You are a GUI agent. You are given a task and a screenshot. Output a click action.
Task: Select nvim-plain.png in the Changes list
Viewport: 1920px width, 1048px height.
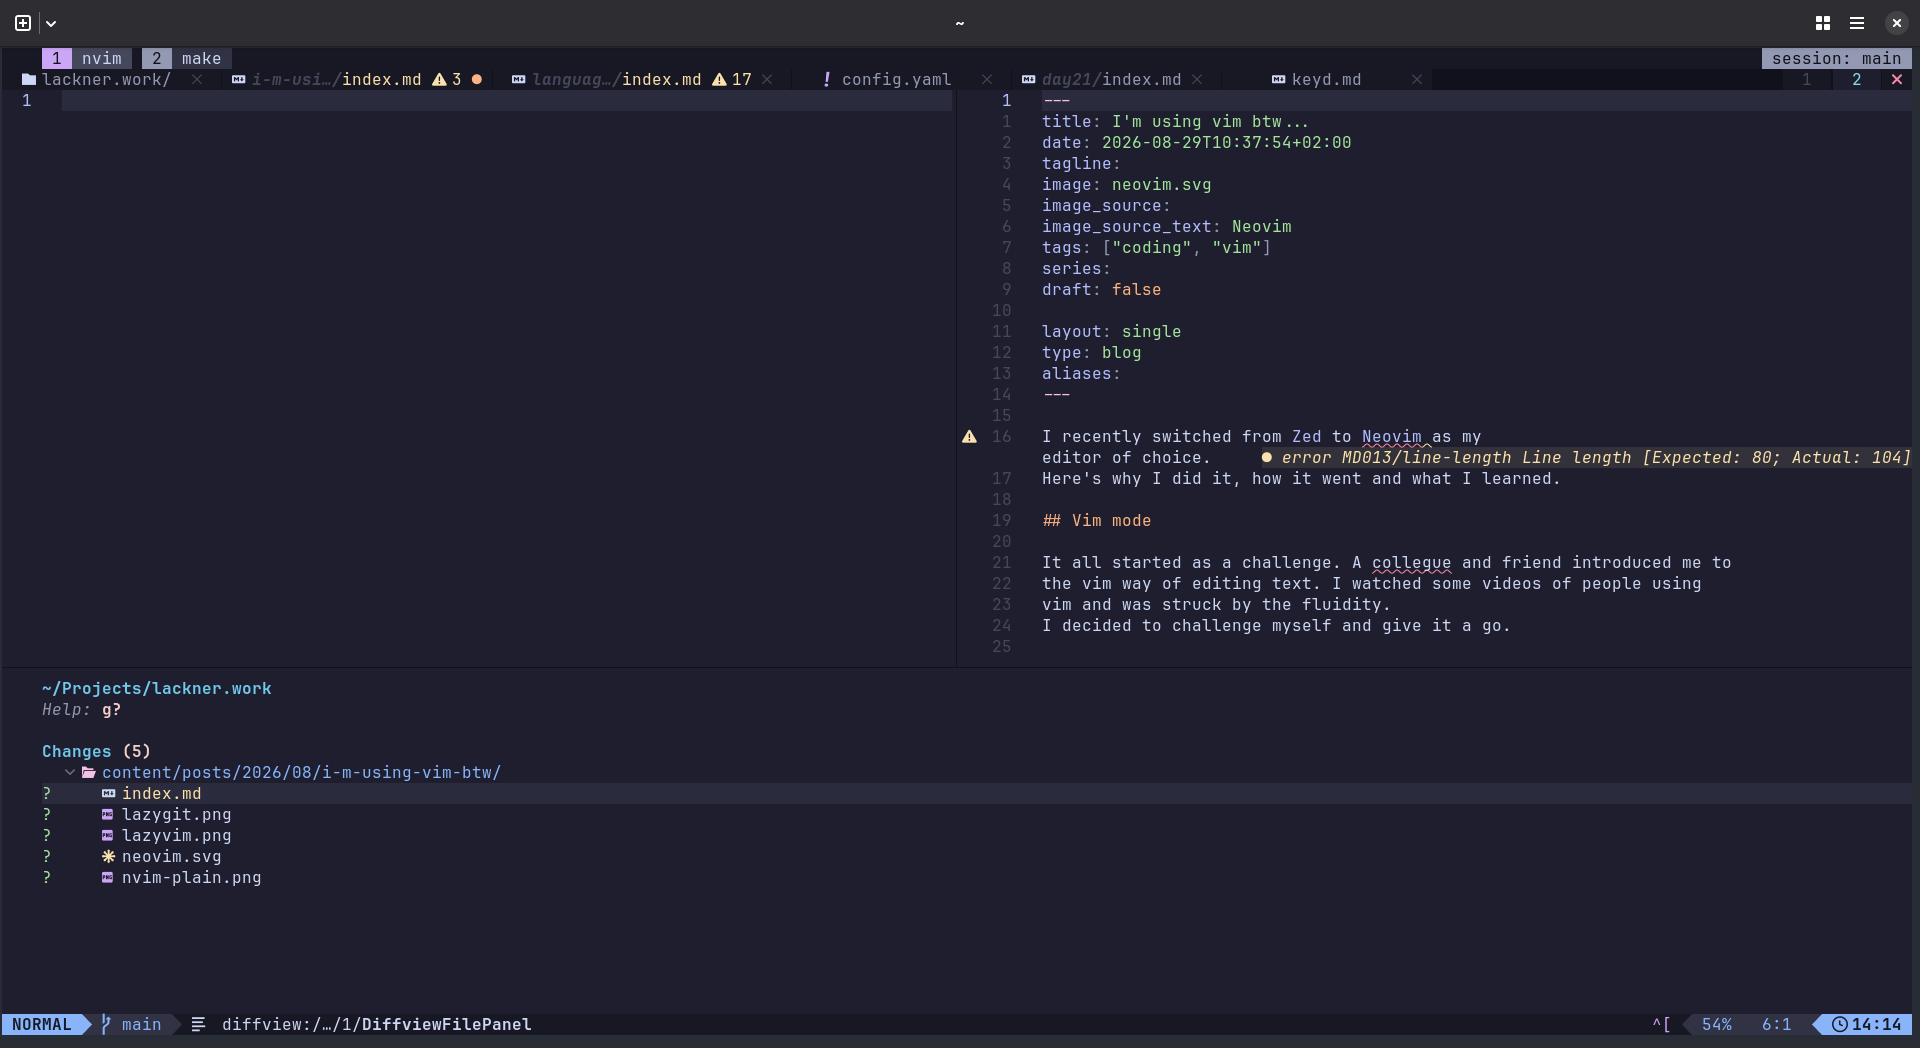(x=192, y=877)
